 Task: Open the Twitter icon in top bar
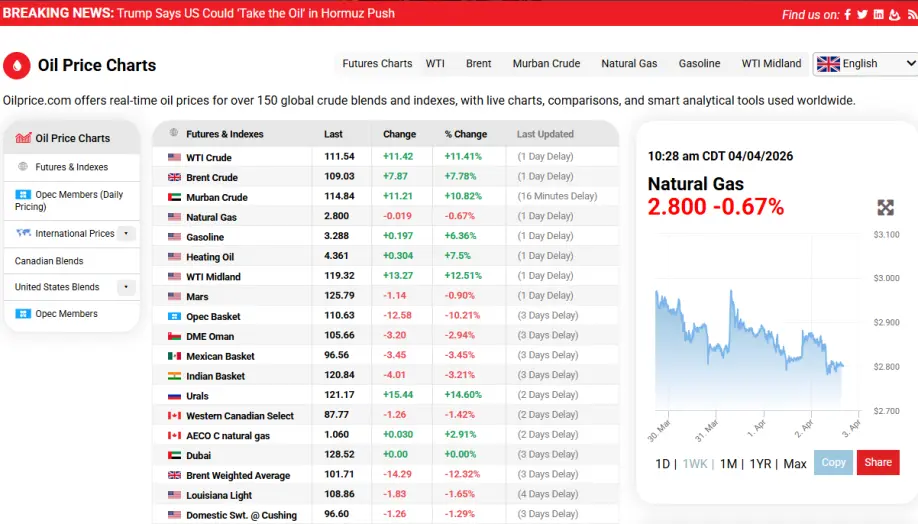pos(863,14)
